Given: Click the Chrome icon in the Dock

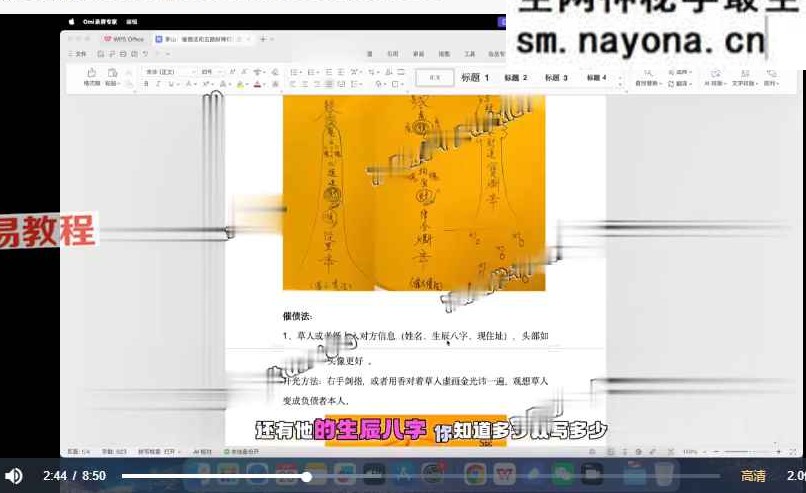Looking at the screenshot, I should tap(475, 473).
